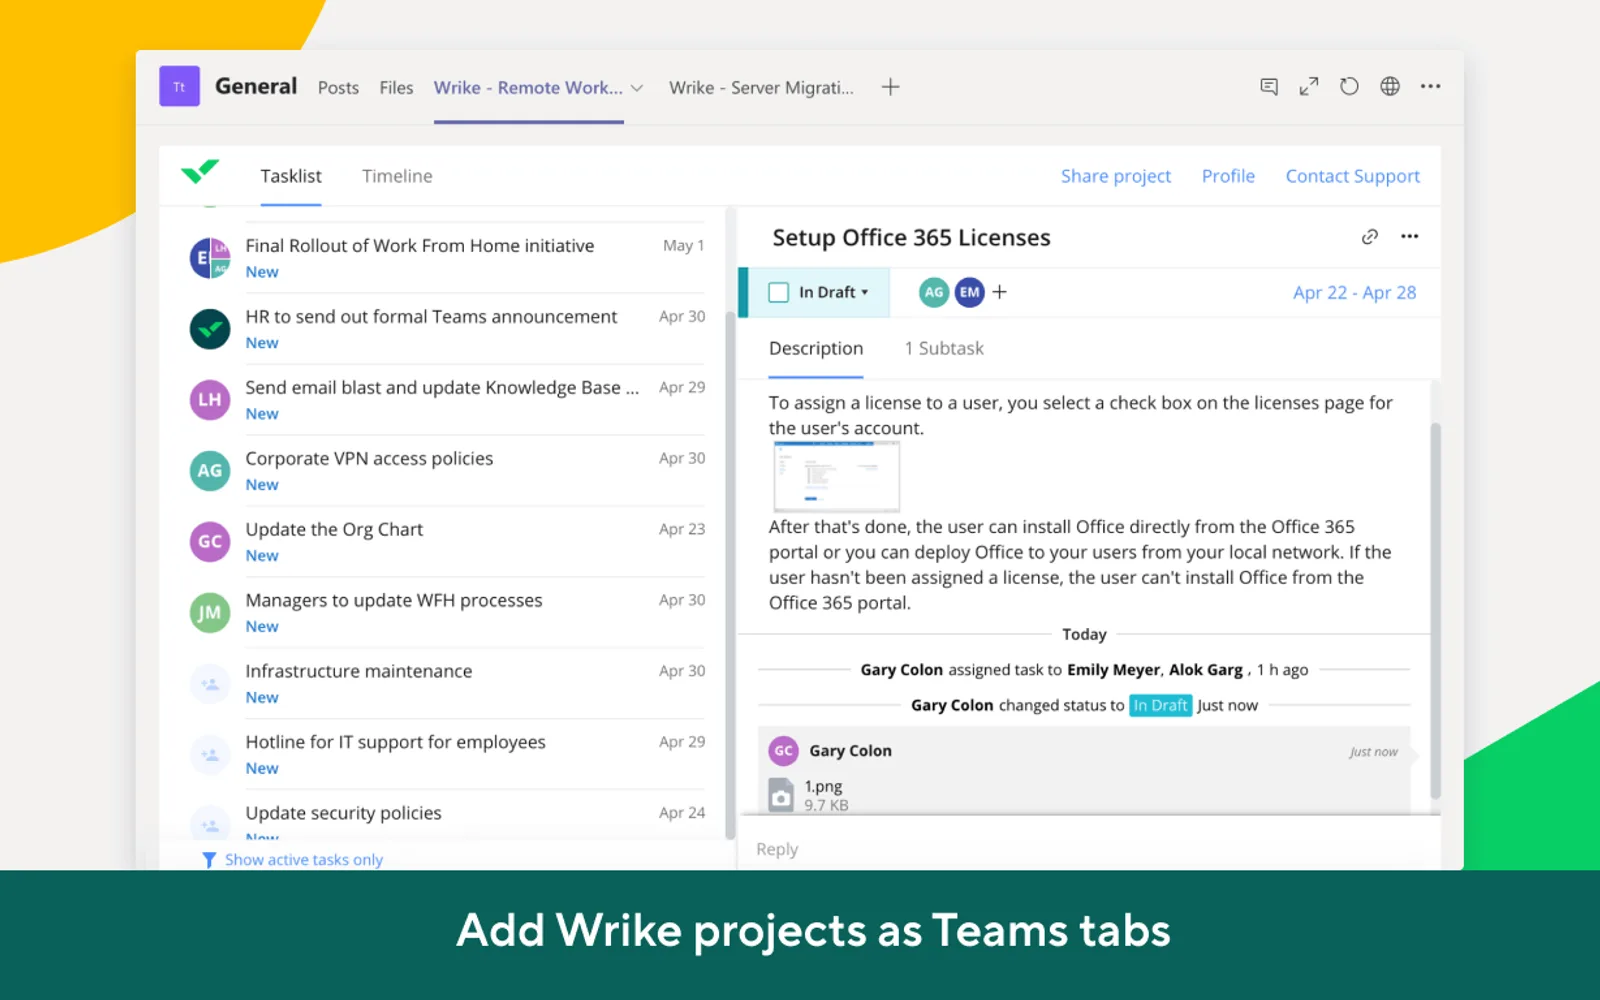Click the In Draft status badge in history
The height and width of the screenshot is (1000, 1600).
point(1160,705)
